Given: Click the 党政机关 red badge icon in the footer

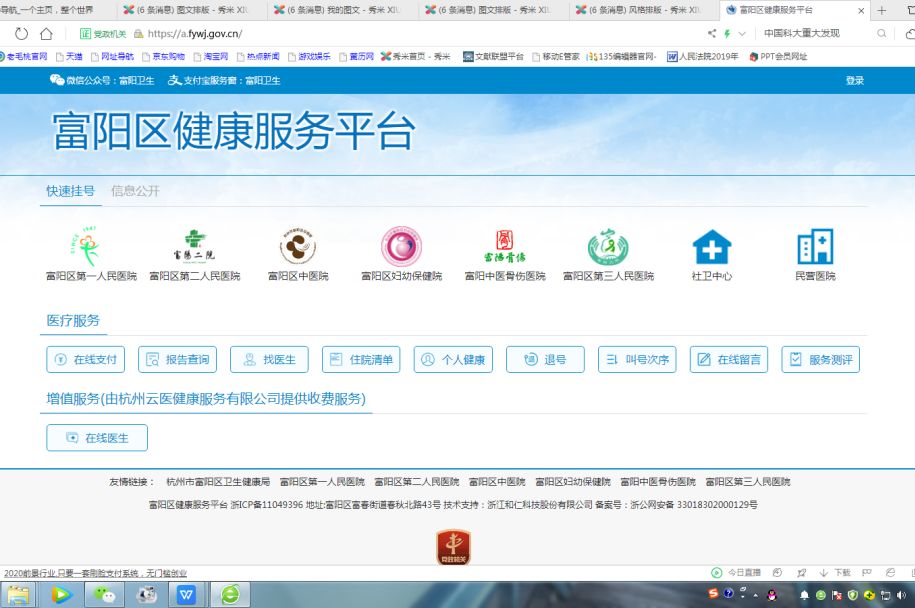Looking at the screenshot, I should (x=453, y=547).
